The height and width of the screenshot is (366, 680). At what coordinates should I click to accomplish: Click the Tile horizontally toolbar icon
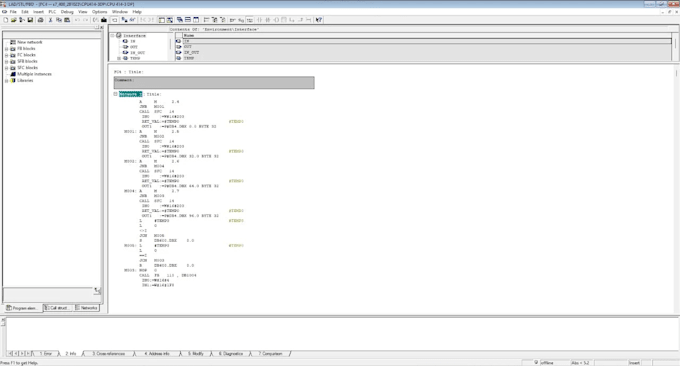pyautogui.click(x=188, y=20)
